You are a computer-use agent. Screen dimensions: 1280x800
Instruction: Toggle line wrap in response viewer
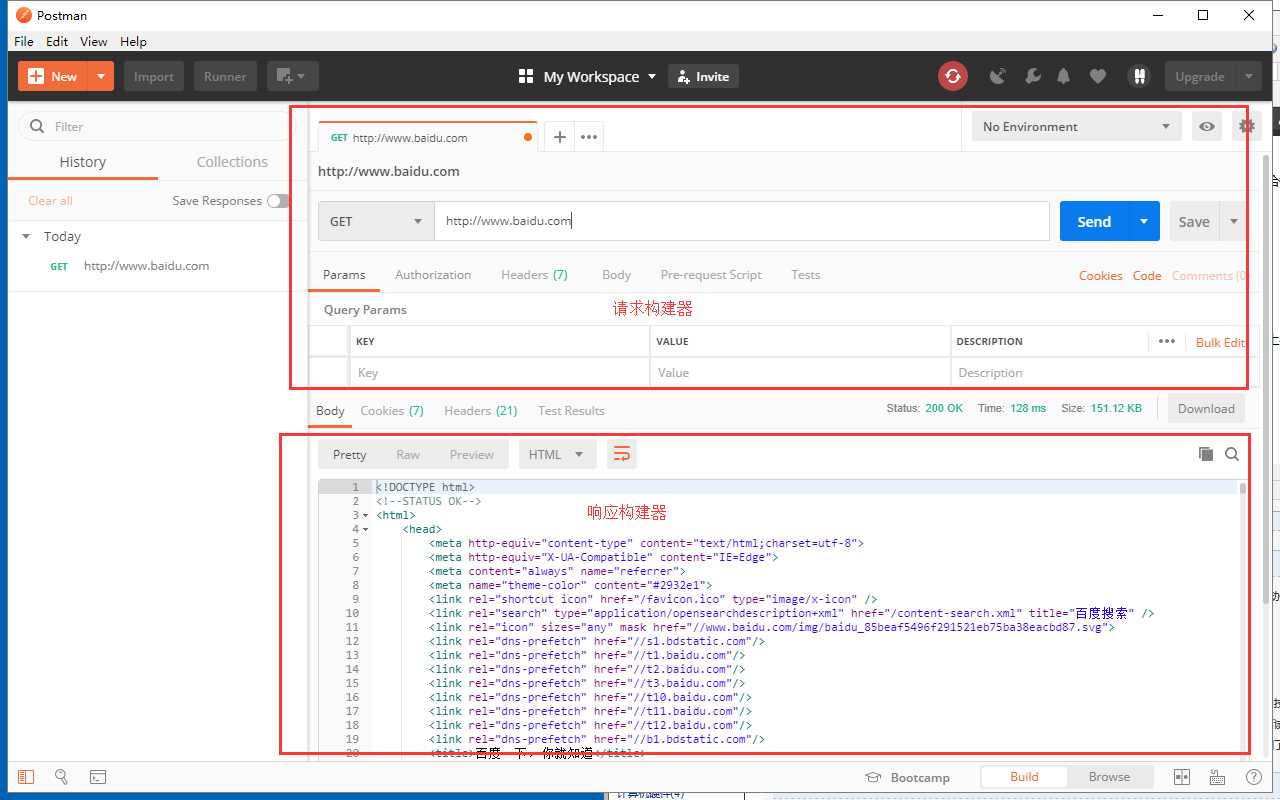point(621,454)
